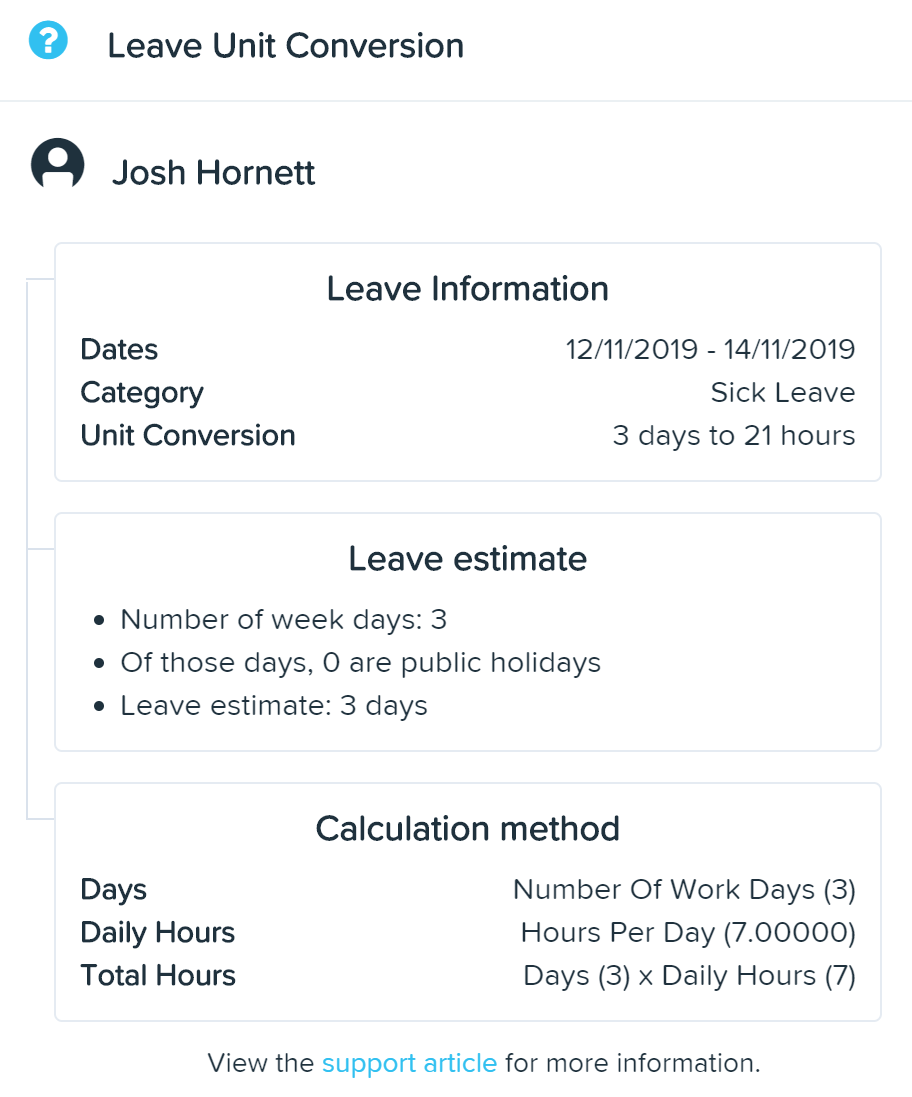This screenshot has width=912, height=1097.
Task: Click the 3 days to 21 hours conversion value
Action: [734, 435]
